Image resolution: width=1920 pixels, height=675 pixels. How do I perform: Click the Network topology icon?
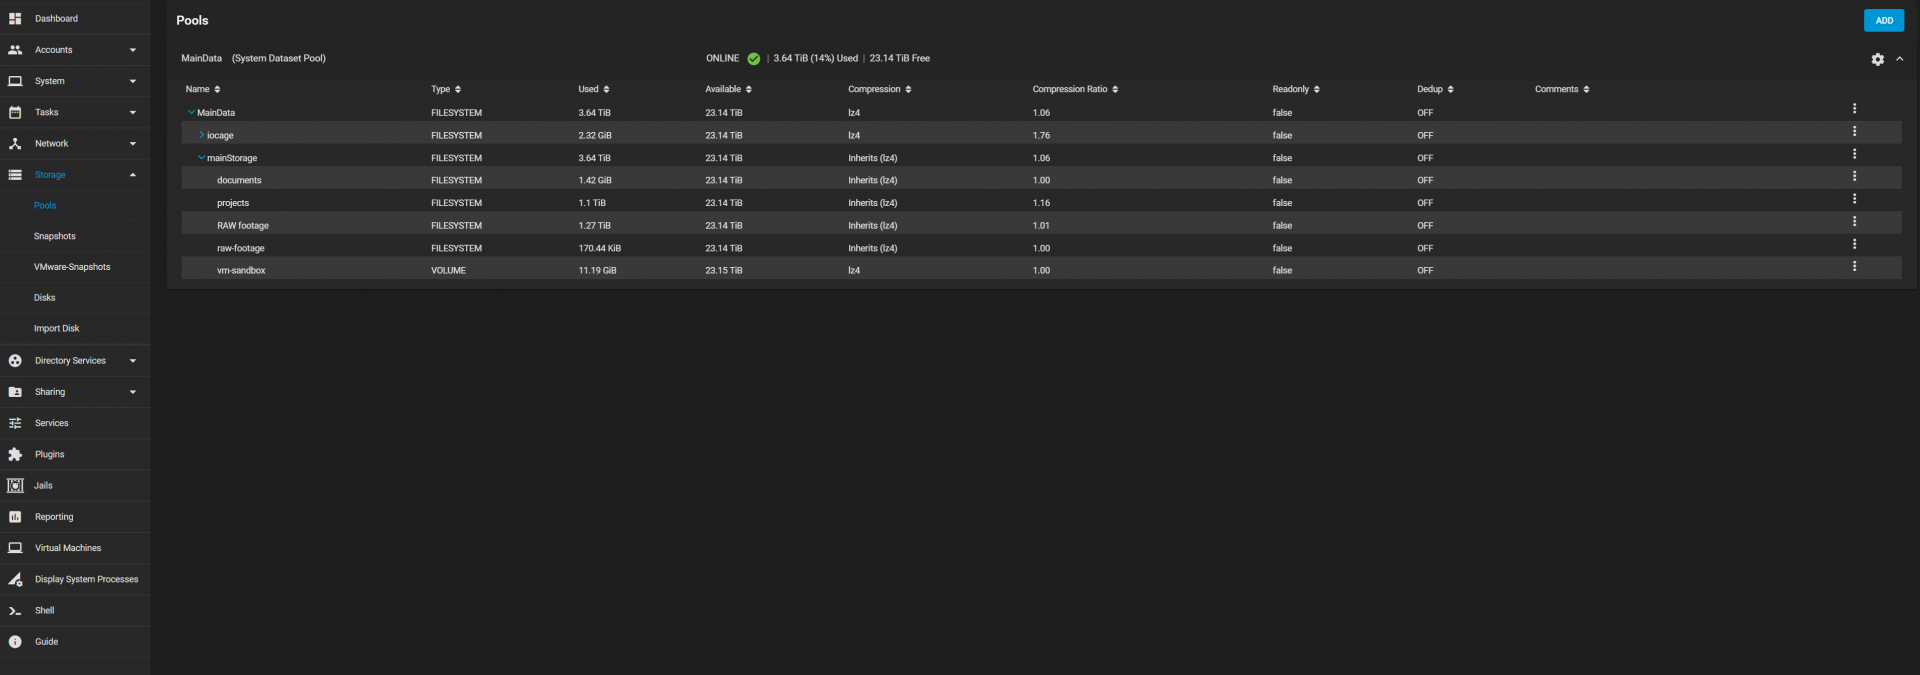15,143
